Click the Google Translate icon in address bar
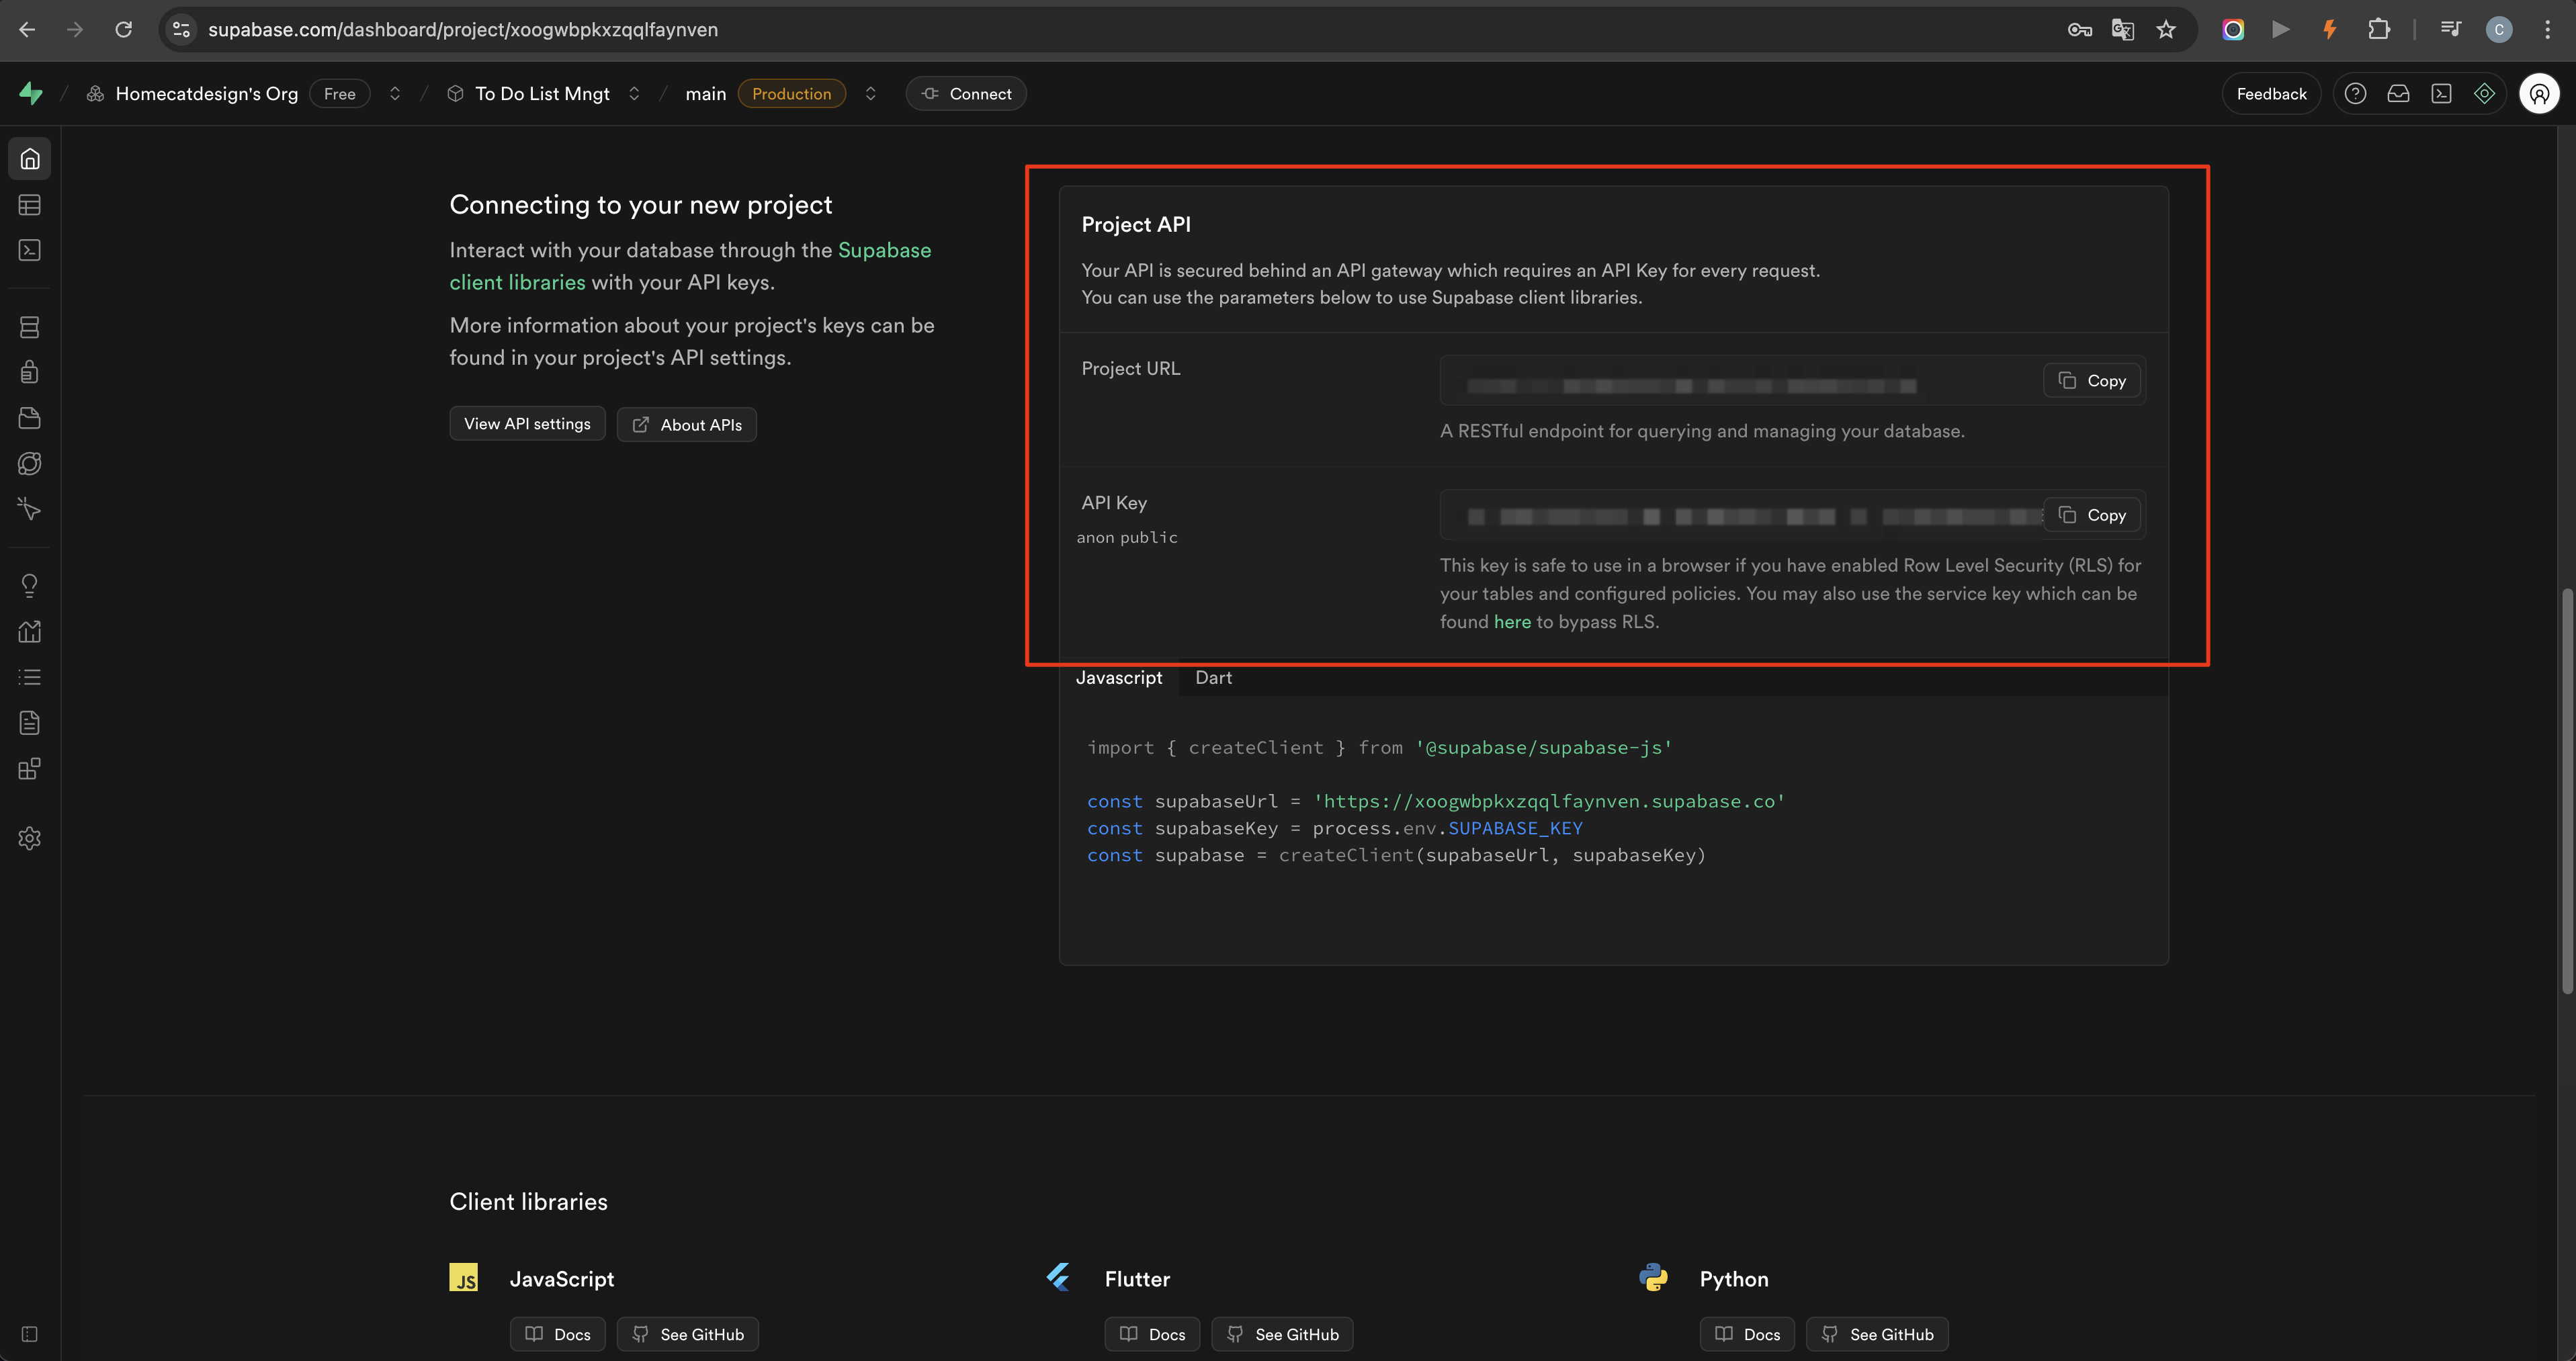 coord(2122,29)
